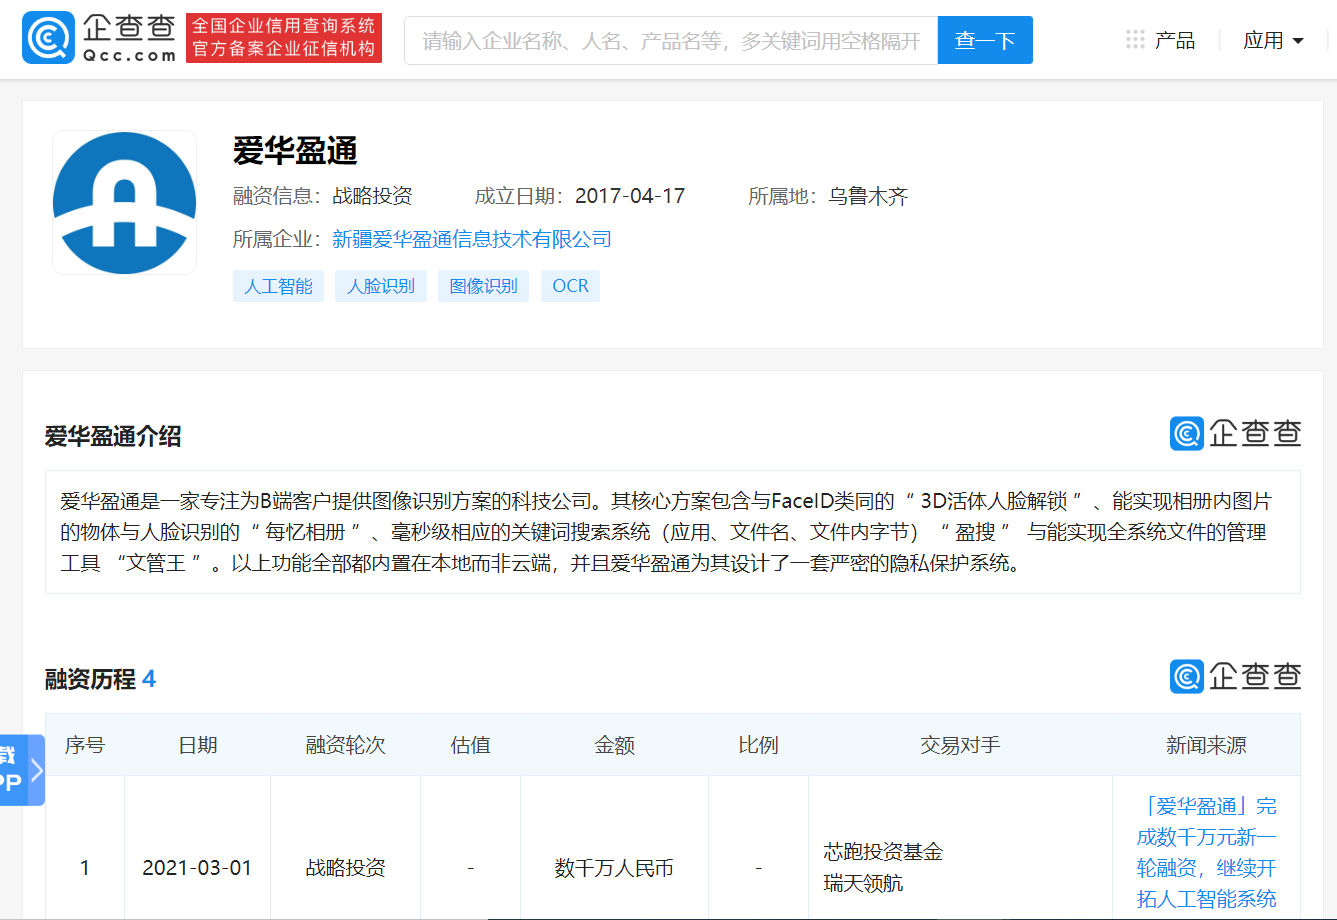
Task: Click the 数千万人民币 amount cell
Action: click(x=614, y=868)
